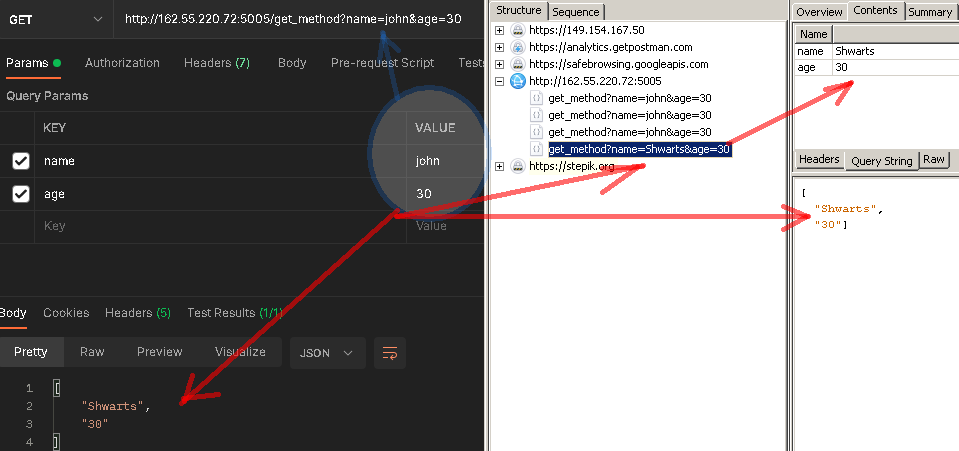The height and width of the screenshot is (451, 959).
Task: Expand the analytics.getpostman.com node
Action: (499, 47)
